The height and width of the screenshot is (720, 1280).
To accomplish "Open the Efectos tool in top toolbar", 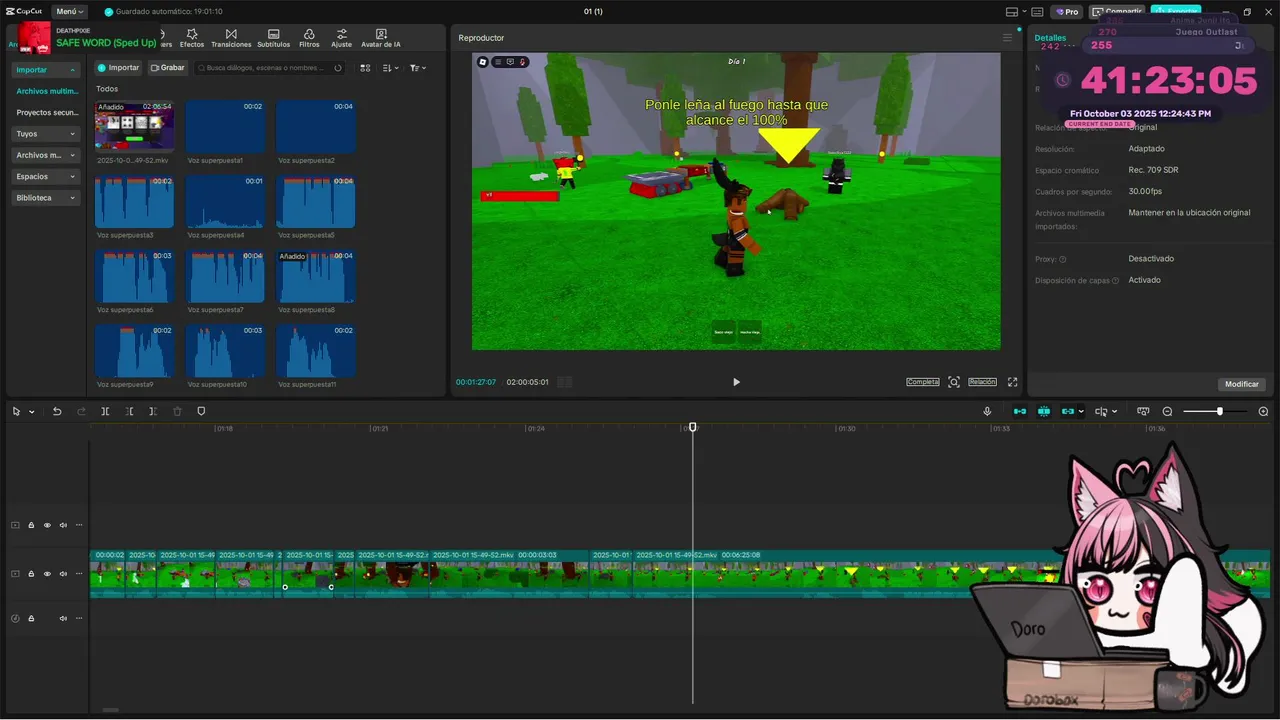I will click(191, 38).
